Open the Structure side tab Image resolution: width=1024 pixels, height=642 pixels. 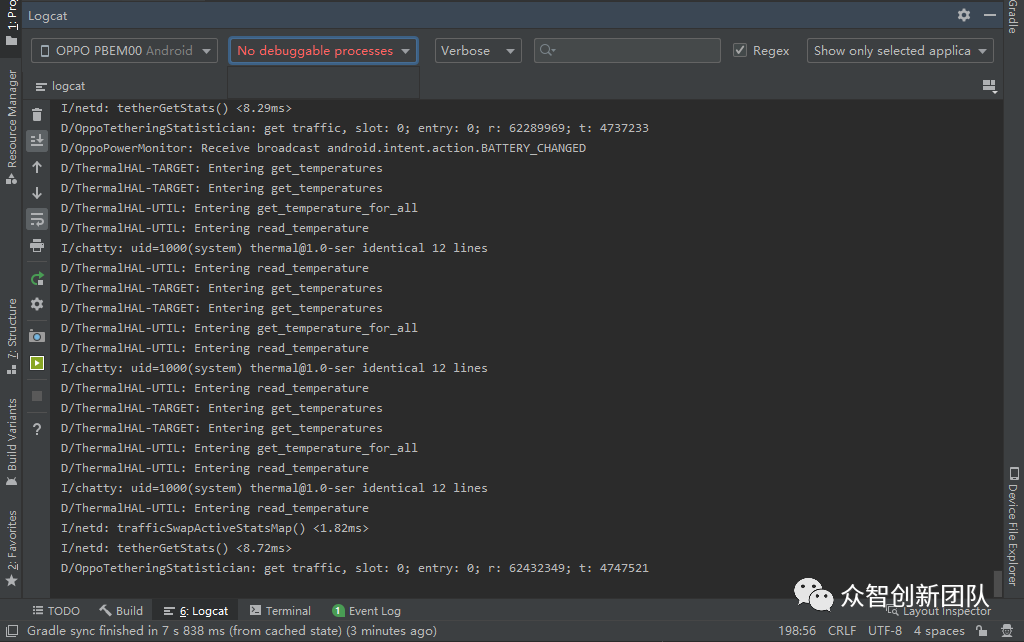11,336
